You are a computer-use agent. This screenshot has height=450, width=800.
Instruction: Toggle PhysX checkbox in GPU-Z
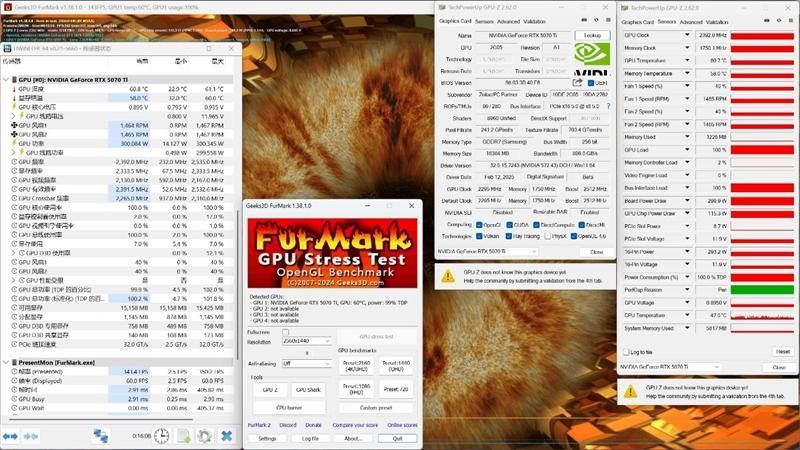(x=547, y=236)
